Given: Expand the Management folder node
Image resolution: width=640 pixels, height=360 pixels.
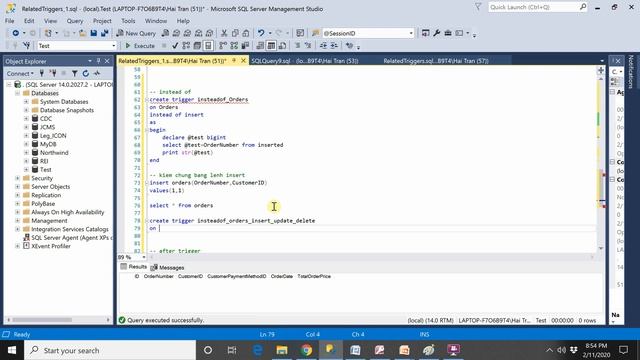Looking at the screenshot, I should [18, 221].
